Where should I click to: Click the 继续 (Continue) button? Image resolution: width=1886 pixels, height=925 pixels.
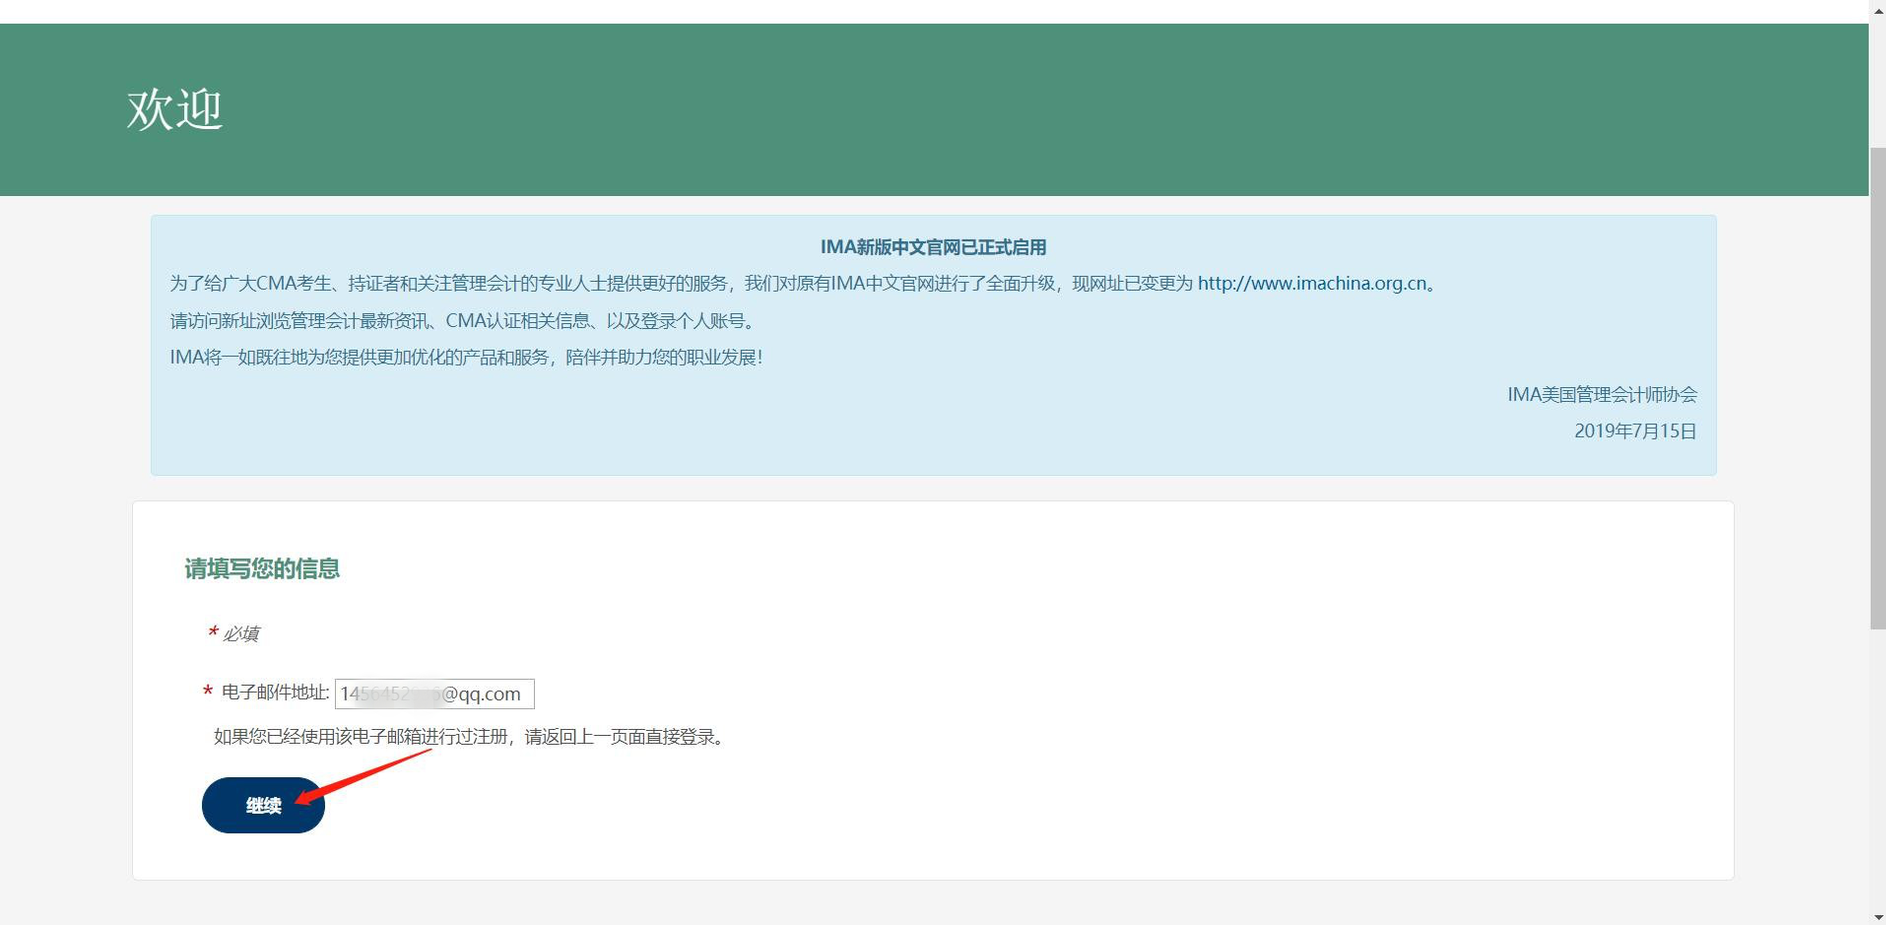[263, 805]
